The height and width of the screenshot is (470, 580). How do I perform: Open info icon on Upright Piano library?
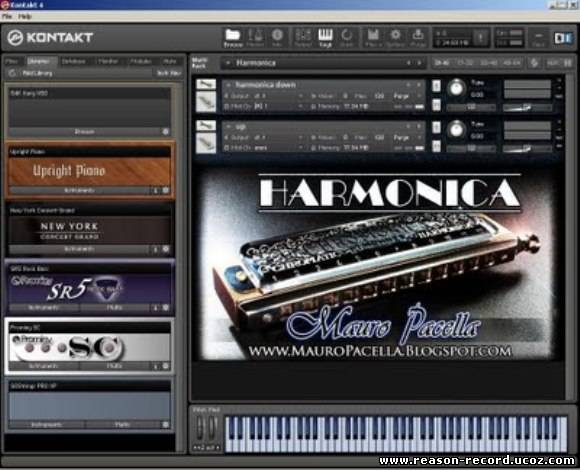point(156,190)
